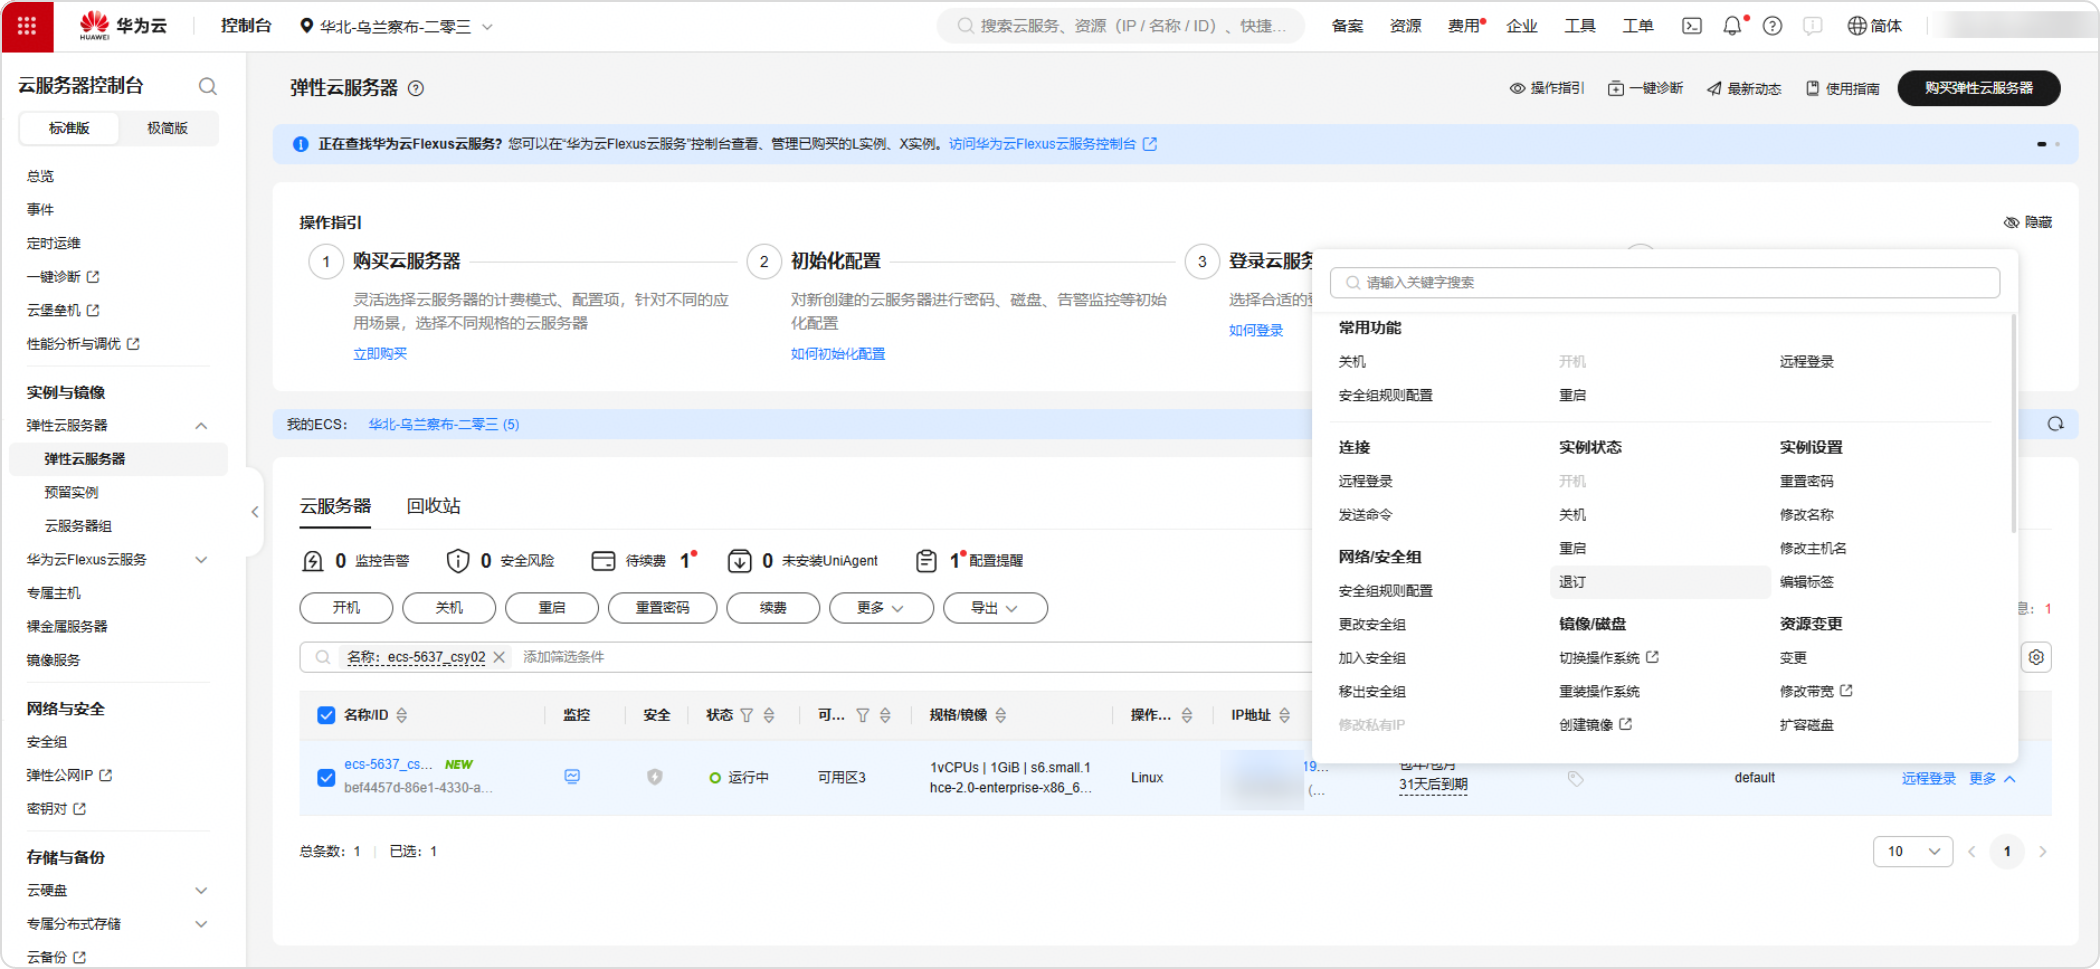This screenshot has height=969, width=2100.
Task: Choose 重装操作系统 in the actions menu
Action: click(x=1599, y=691)
